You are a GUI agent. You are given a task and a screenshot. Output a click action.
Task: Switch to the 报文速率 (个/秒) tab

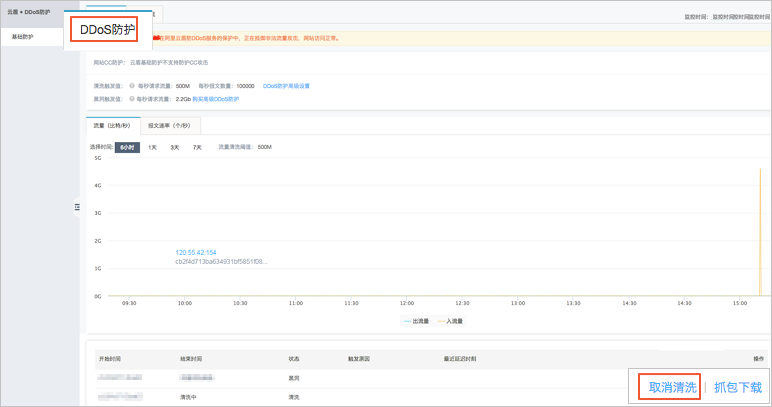tap(170, 126)
